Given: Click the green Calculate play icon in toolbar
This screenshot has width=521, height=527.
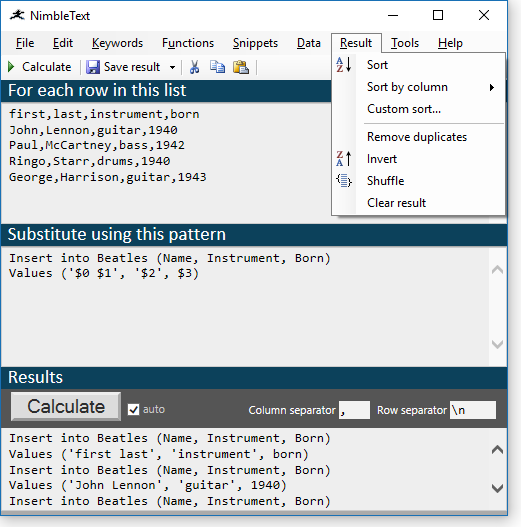Looking at the screenshot, I should [11, 67].
